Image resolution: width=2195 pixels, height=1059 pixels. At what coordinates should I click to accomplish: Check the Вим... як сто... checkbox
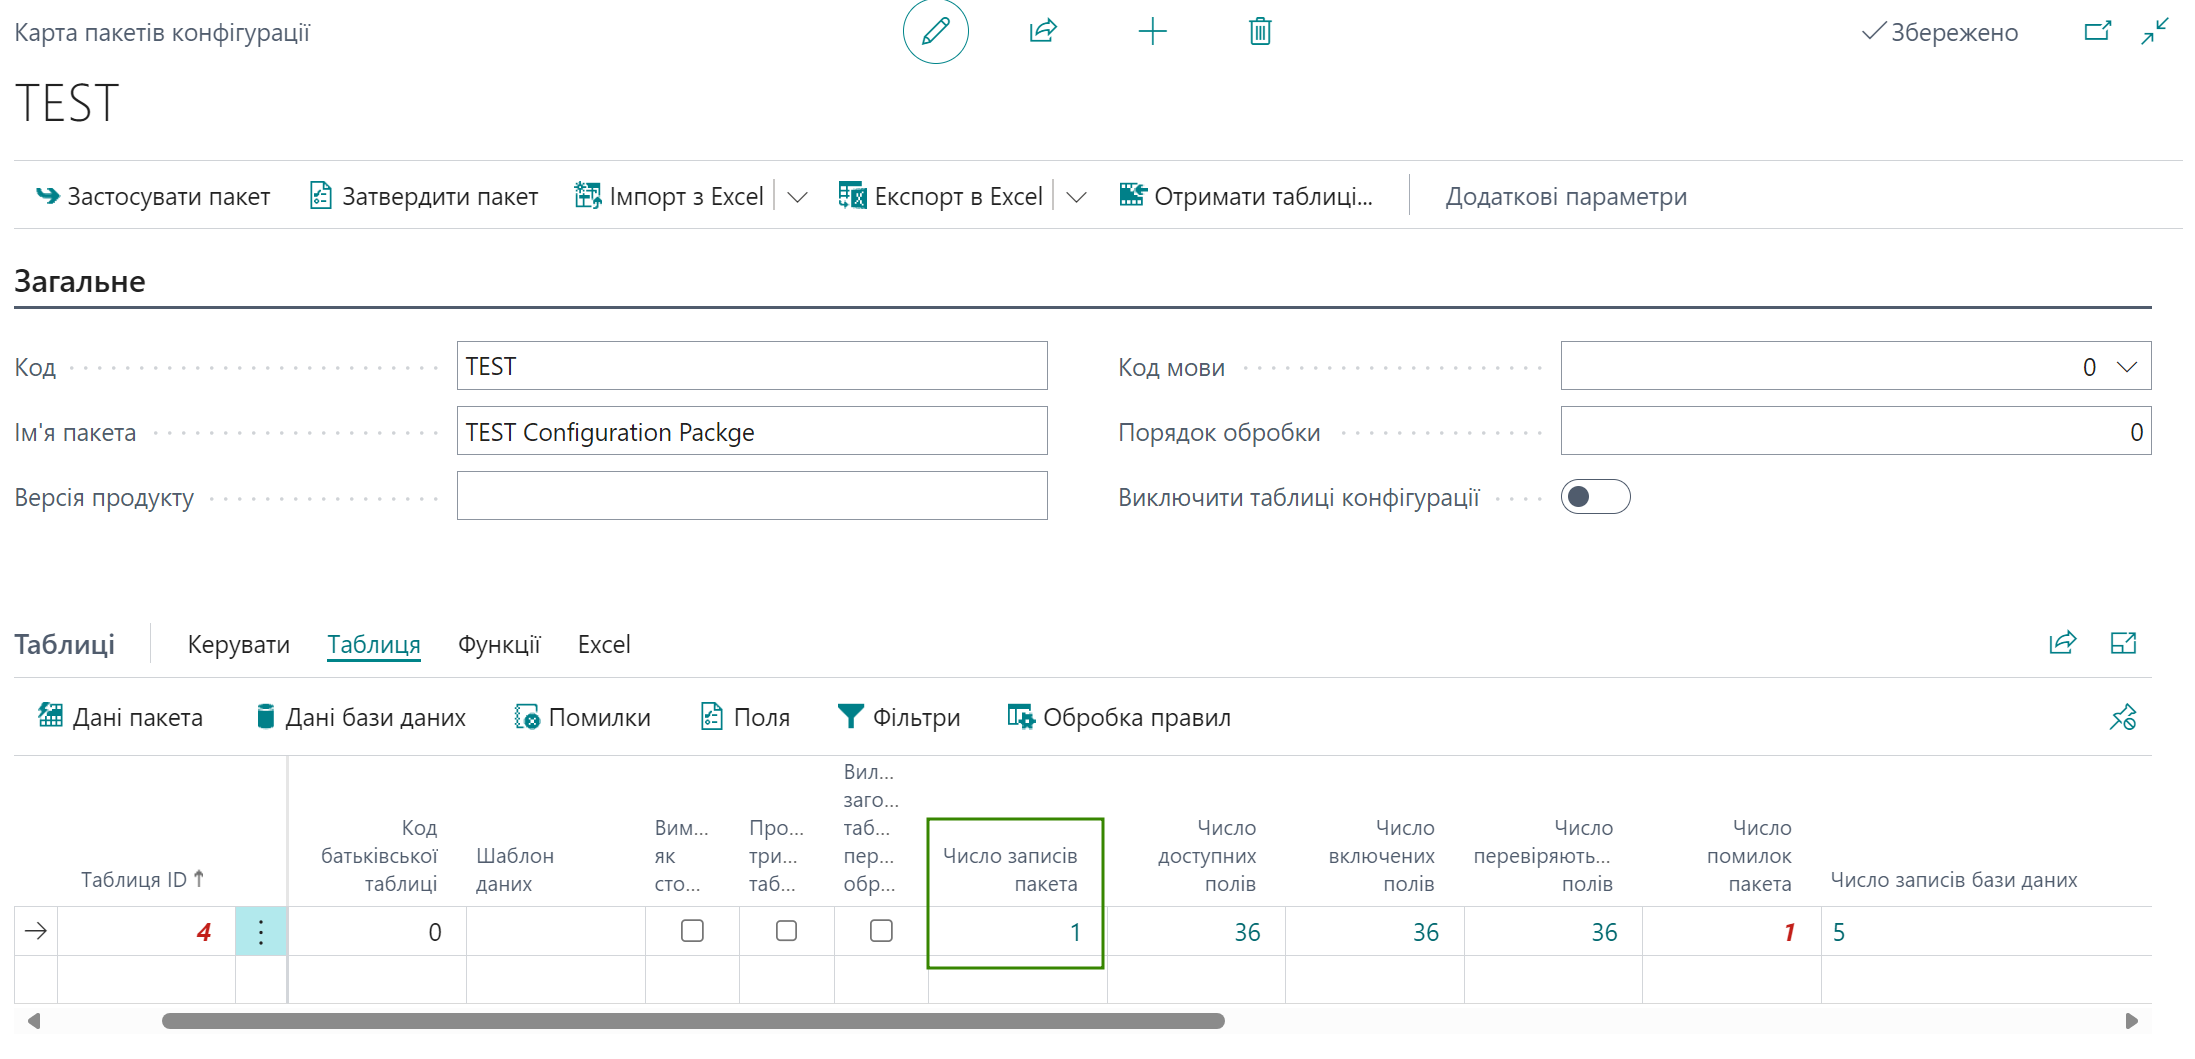(692, 931)
